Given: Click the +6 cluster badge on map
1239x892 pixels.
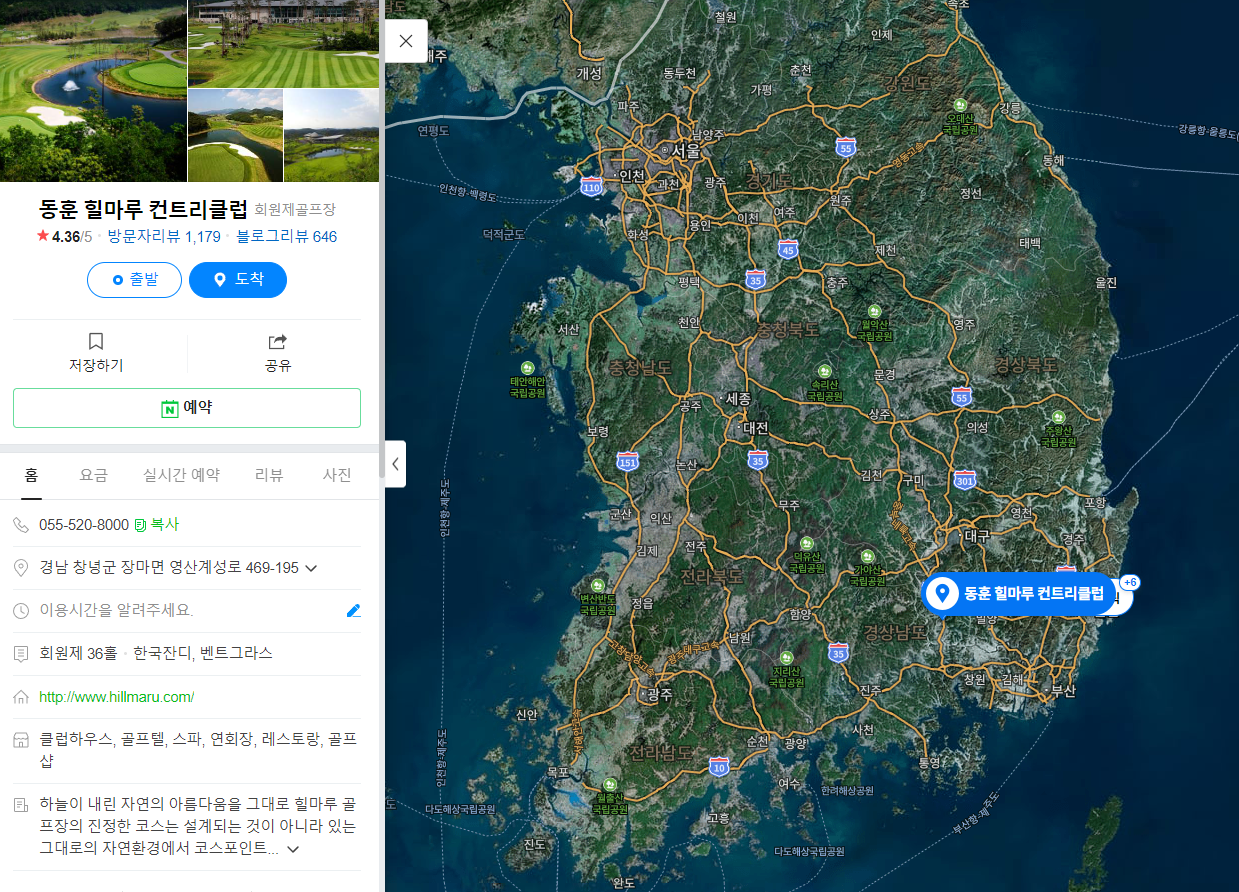Looking at the screenshot, I should (1130, 583).
